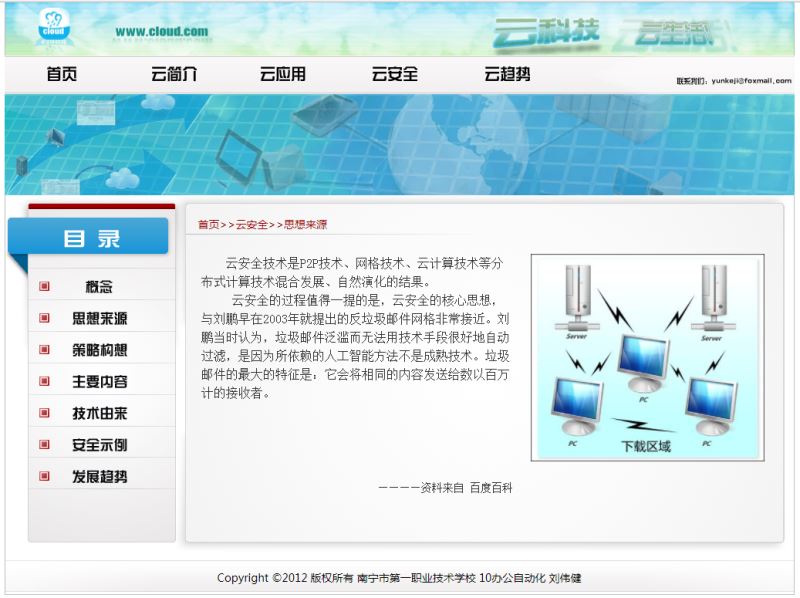Open the 云安全 navigation menu item
800x598 pixels.
pyautogui.click(x=394, y=74)
